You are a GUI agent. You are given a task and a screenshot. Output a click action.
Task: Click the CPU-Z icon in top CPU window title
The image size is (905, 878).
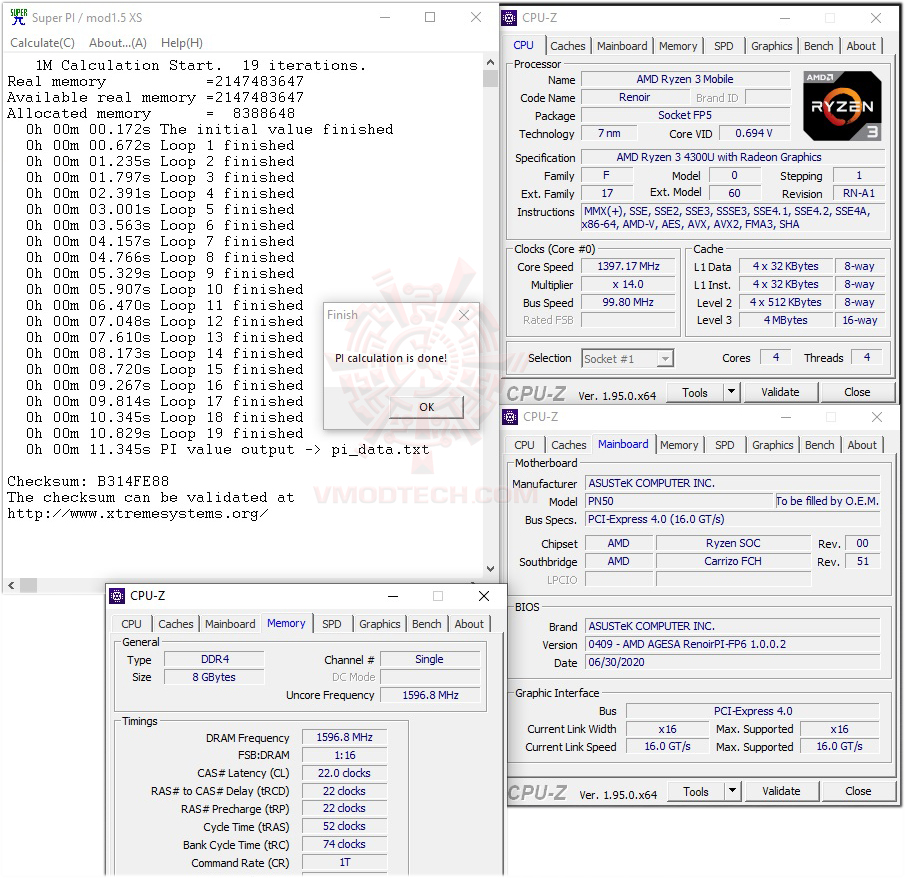tap(509, 18)
